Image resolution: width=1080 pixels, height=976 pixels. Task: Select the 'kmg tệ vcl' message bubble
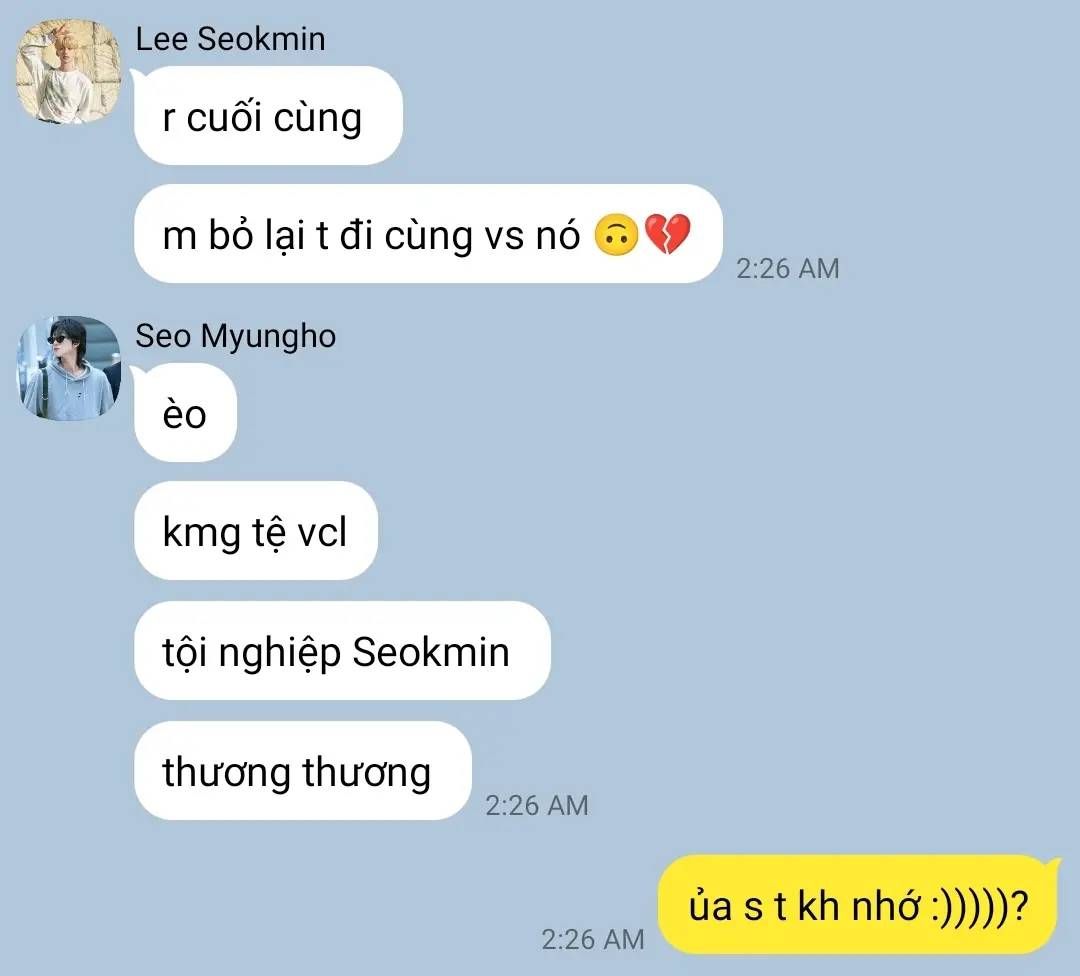click(255, 531)
